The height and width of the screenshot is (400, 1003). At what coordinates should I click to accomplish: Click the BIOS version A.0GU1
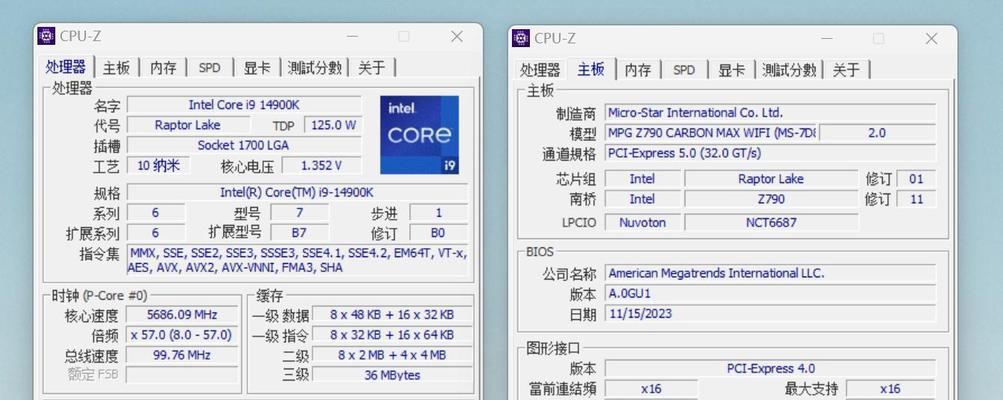(770, 294)
